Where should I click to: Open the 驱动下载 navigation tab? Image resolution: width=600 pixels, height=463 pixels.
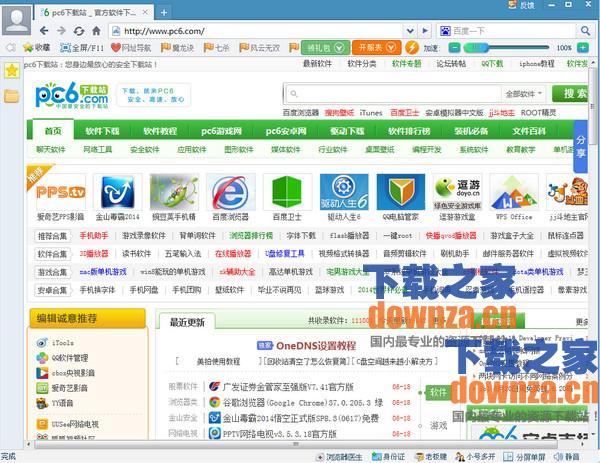[347, 131]
